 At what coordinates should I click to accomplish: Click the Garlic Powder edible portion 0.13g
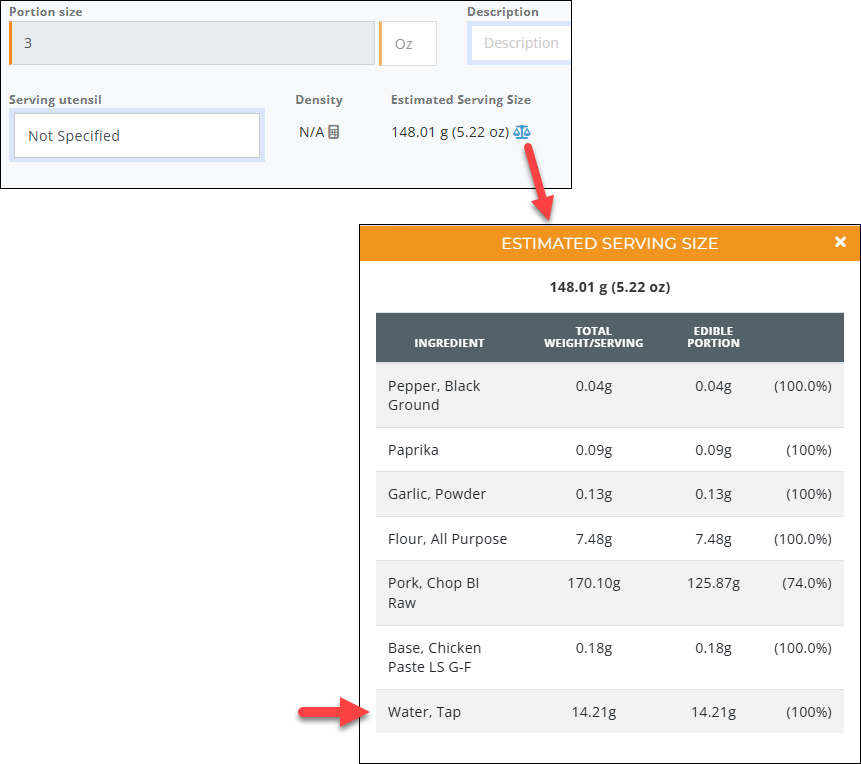pyautogui.click(x=713, y=494)
